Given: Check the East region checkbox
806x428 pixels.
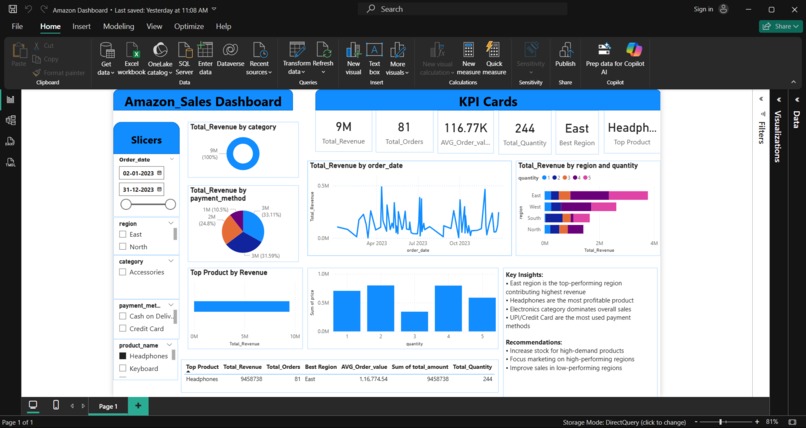Looking at the screenshot, I should tap(122, 234).
